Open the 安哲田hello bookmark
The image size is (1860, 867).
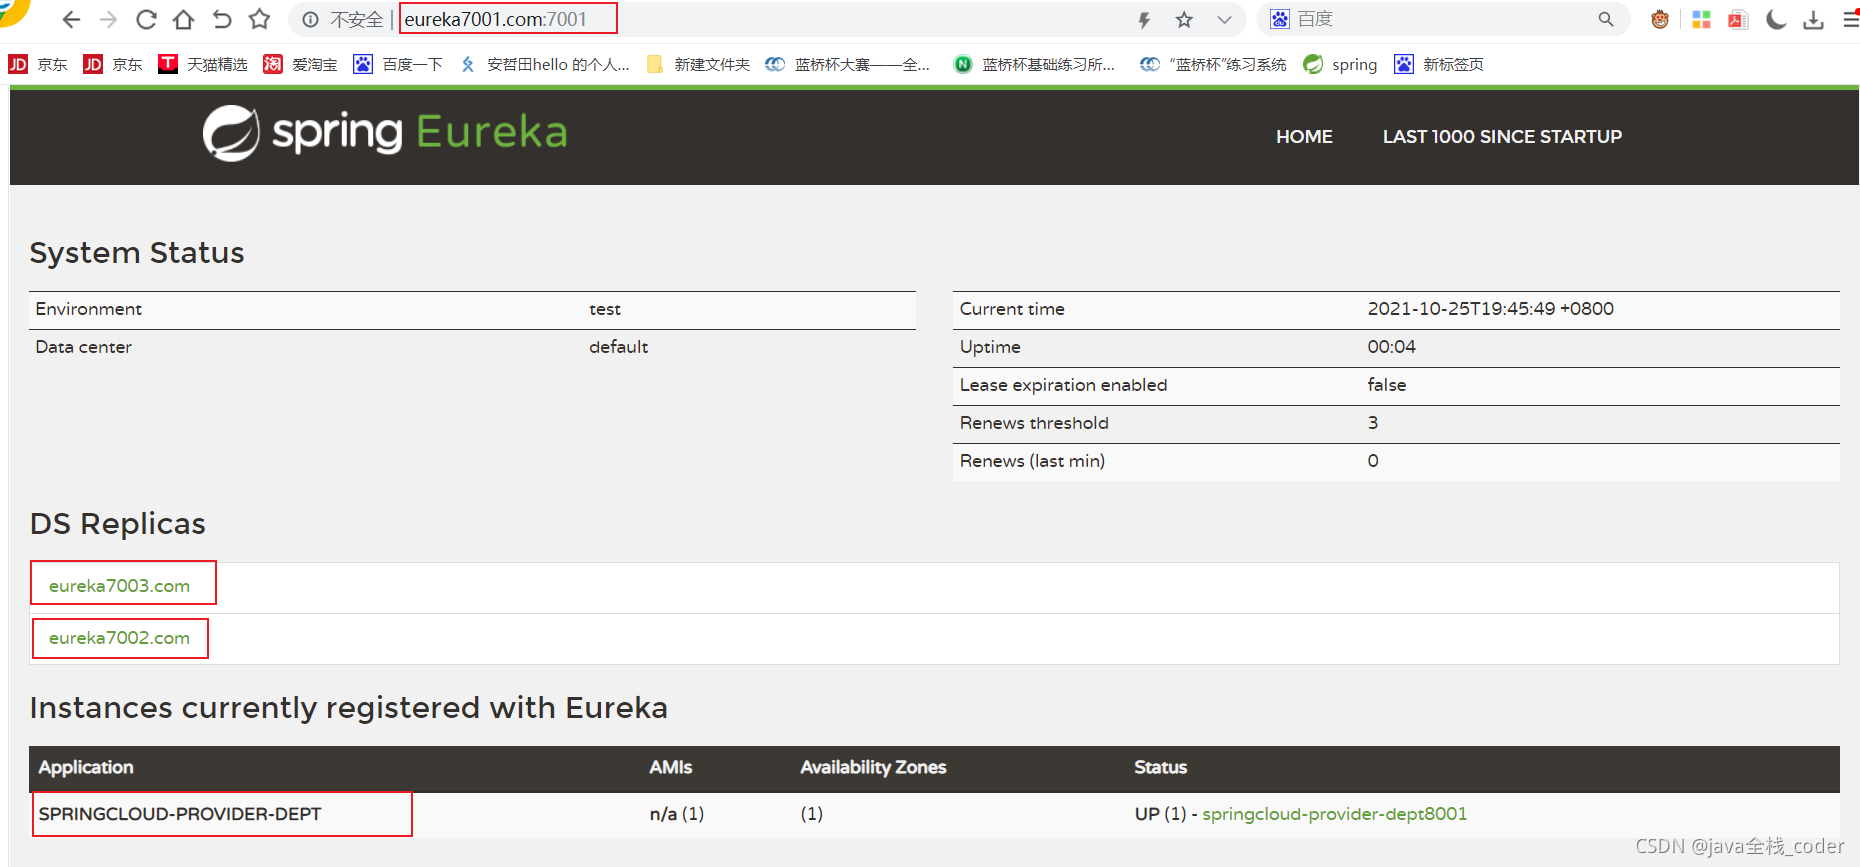click(x=544, y=64)
